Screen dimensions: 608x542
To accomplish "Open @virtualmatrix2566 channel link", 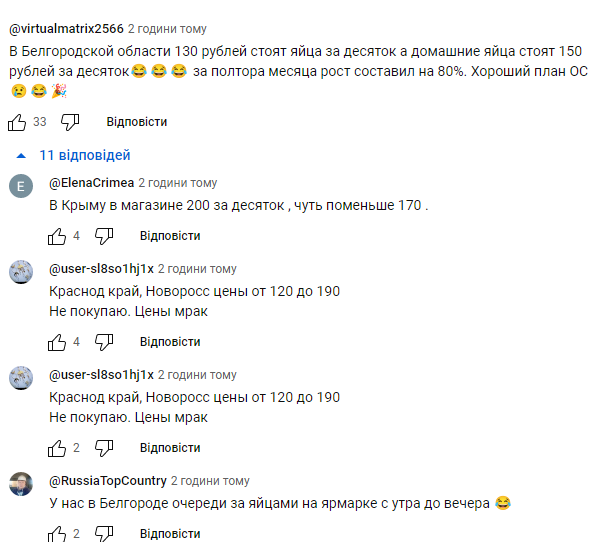I will coord(66,29).
